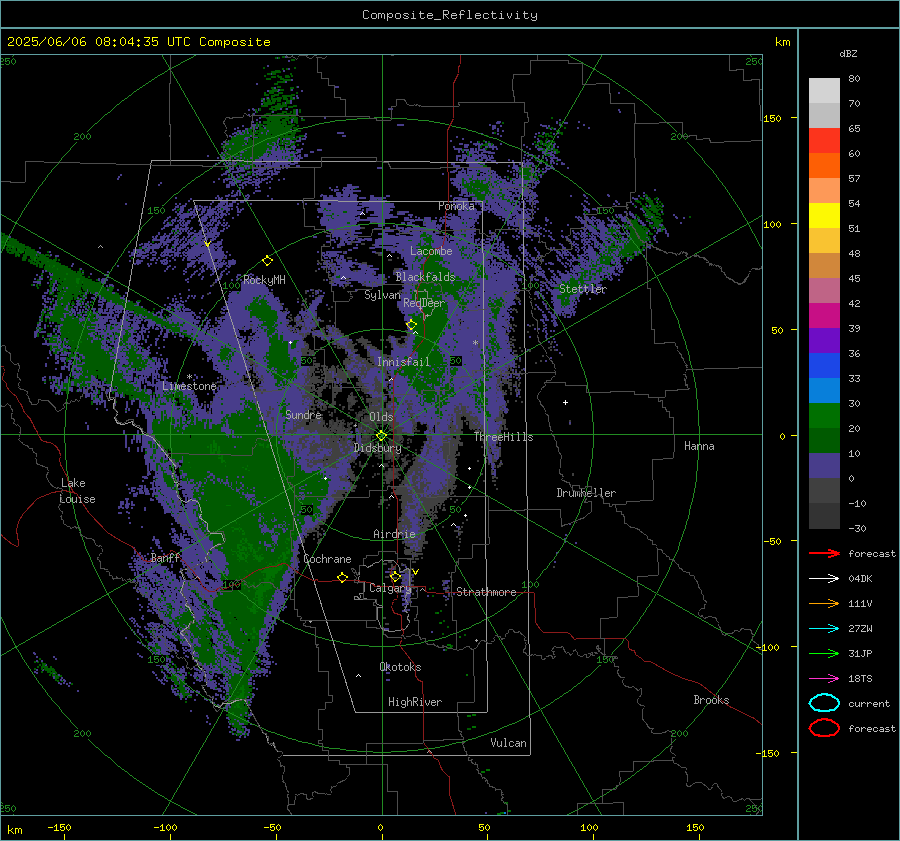Viewport: 900px width, 841px height.
Task: Click the purple 36-39 dBZ color swatch
Action: pyautogui.click(x=824, y=341)
